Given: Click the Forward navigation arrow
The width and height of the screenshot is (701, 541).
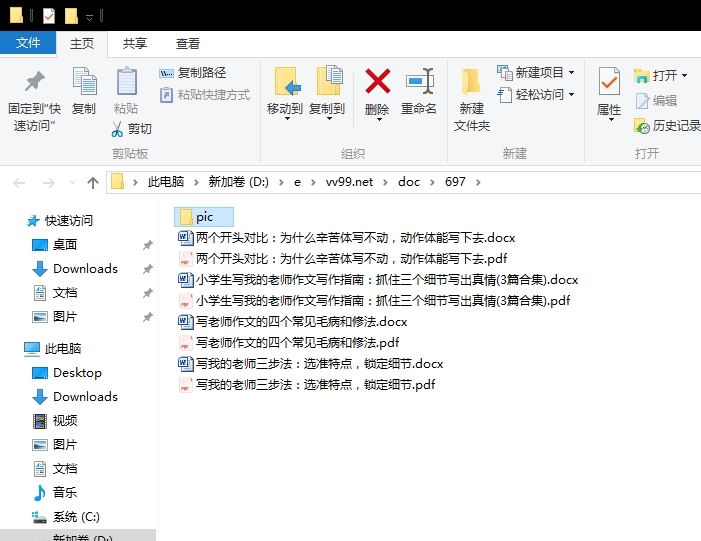Looking at the screenshot, I should point(48,182).
